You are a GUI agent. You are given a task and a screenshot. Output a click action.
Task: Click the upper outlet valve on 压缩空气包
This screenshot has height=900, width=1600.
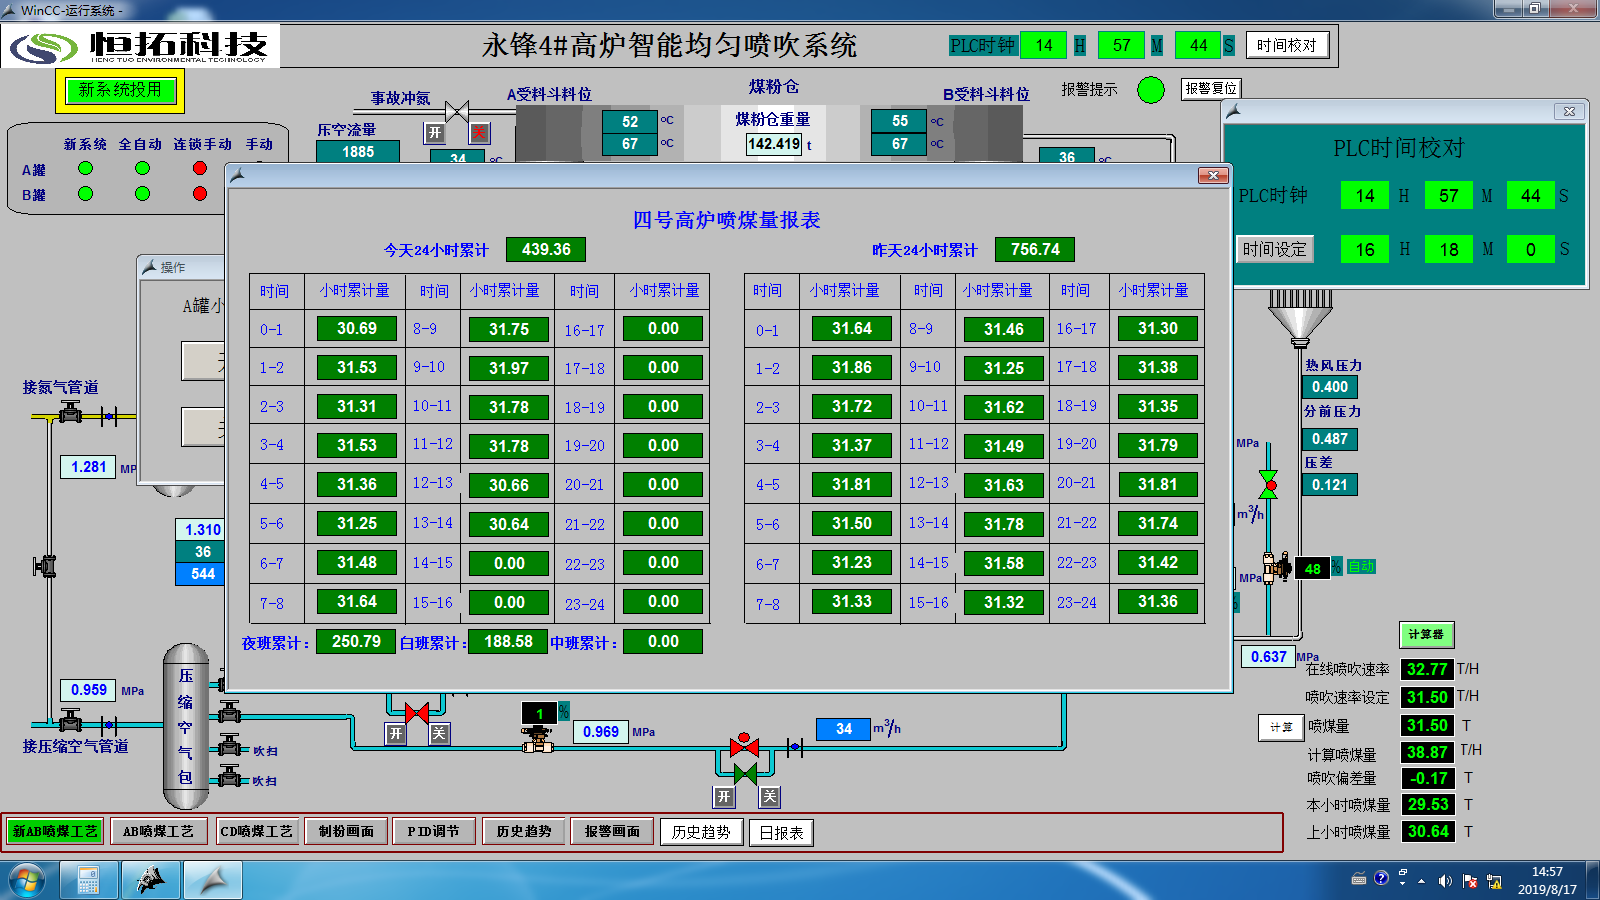coord(230,712)
